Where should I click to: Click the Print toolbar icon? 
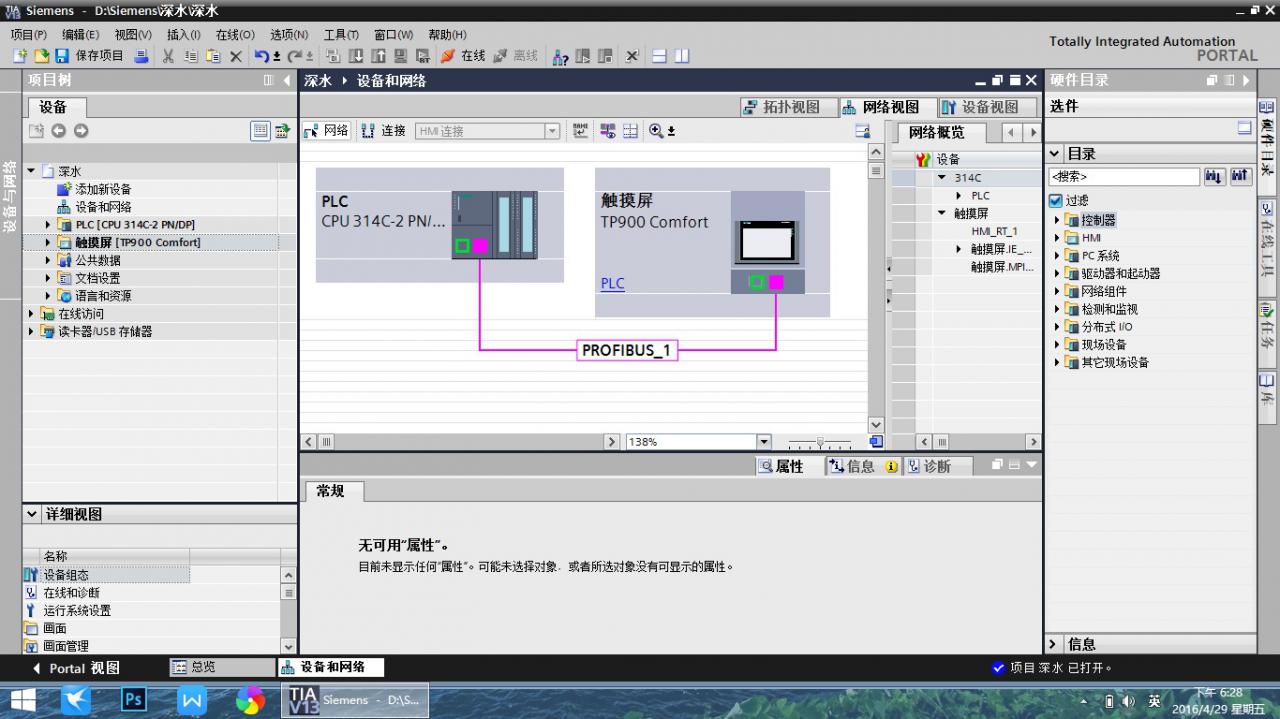141,56
